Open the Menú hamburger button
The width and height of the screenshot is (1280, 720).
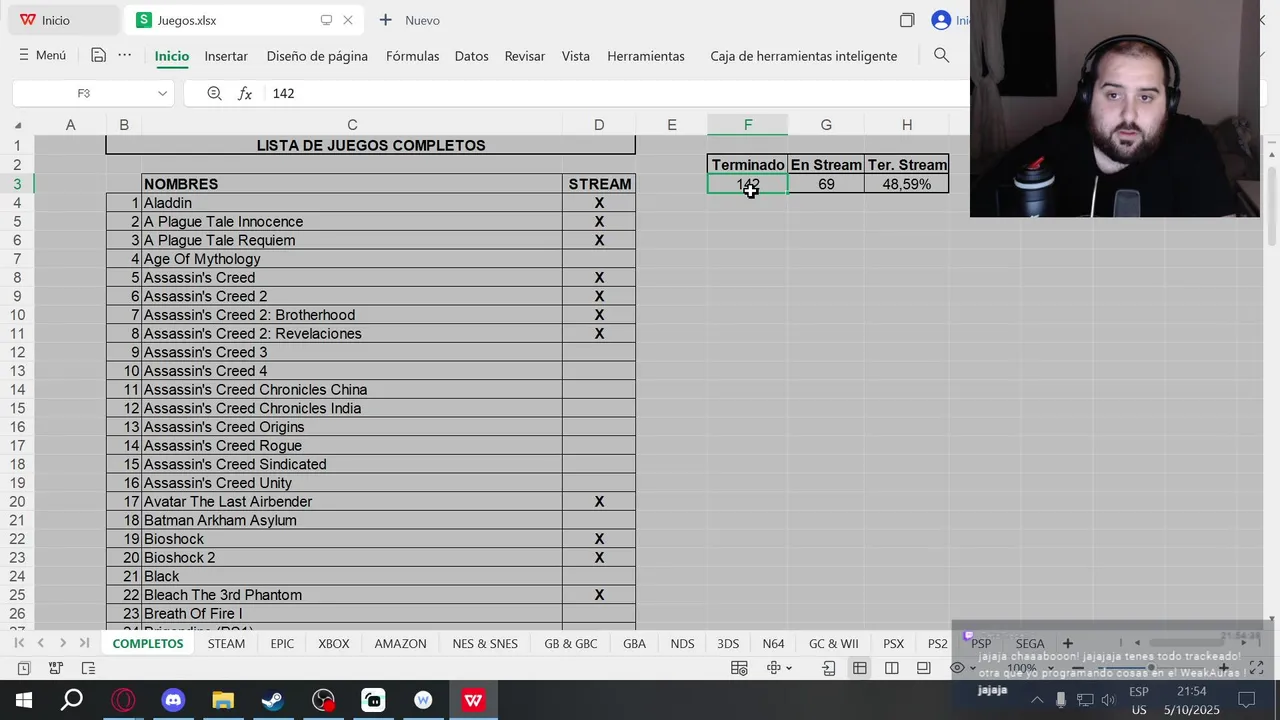pyautogui.click(x=42, y=56)
